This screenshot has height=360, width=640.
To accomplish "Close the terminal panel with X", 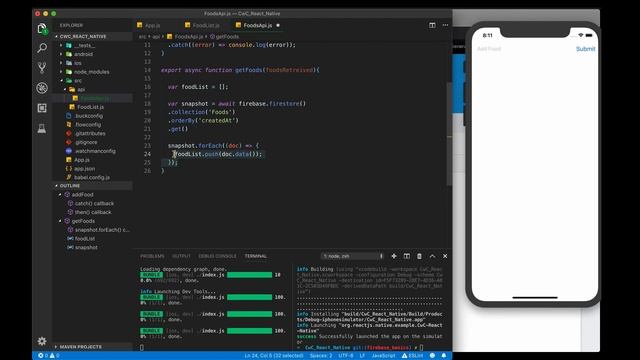I will coord(445,256).
